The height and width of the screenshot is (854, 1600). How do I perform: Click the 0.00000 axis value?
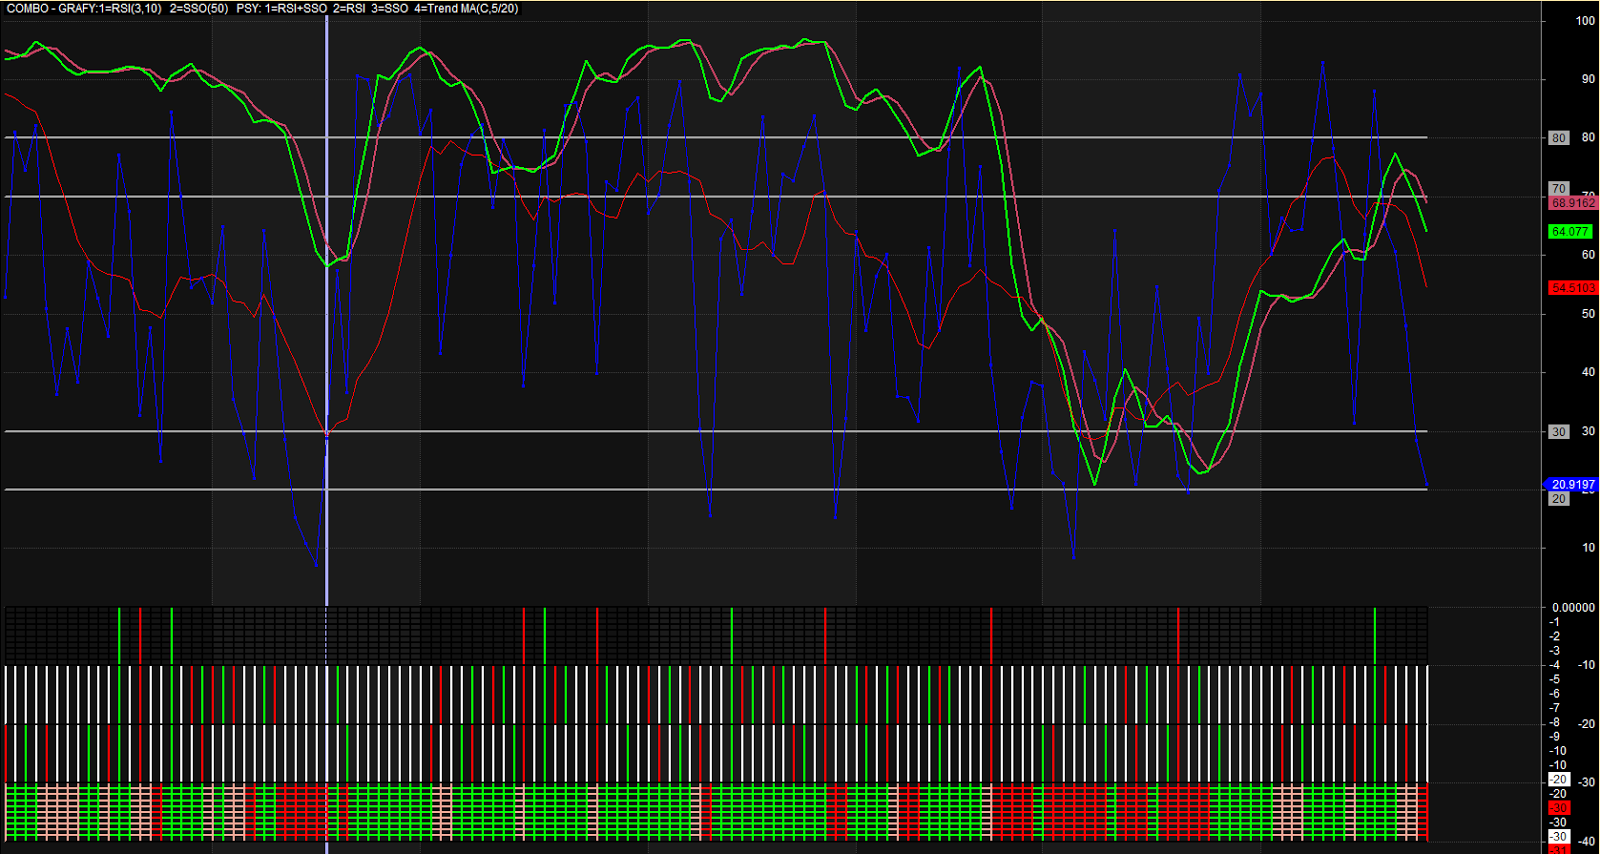pyautogui.click(x=1573, y=607)
